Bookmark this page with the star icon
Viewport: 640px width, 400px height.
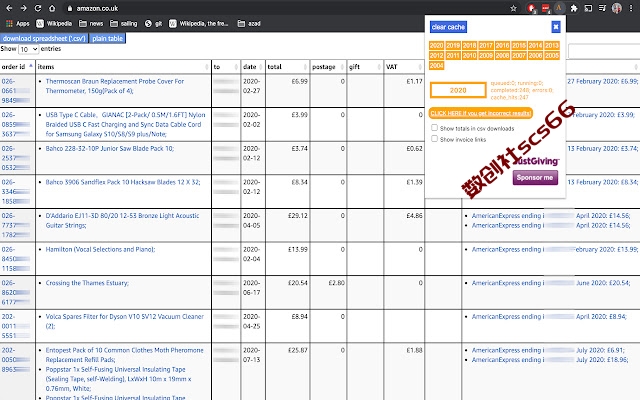click(x=513, y=8)
